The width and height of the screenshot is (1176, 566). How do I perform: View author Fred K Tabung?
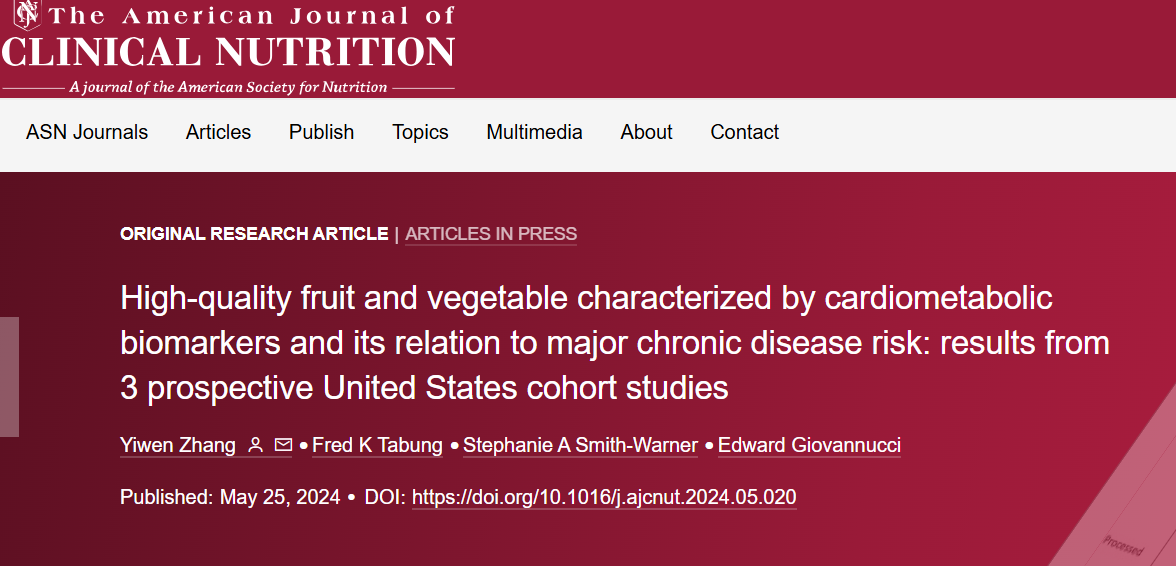(x=377, y=445)
